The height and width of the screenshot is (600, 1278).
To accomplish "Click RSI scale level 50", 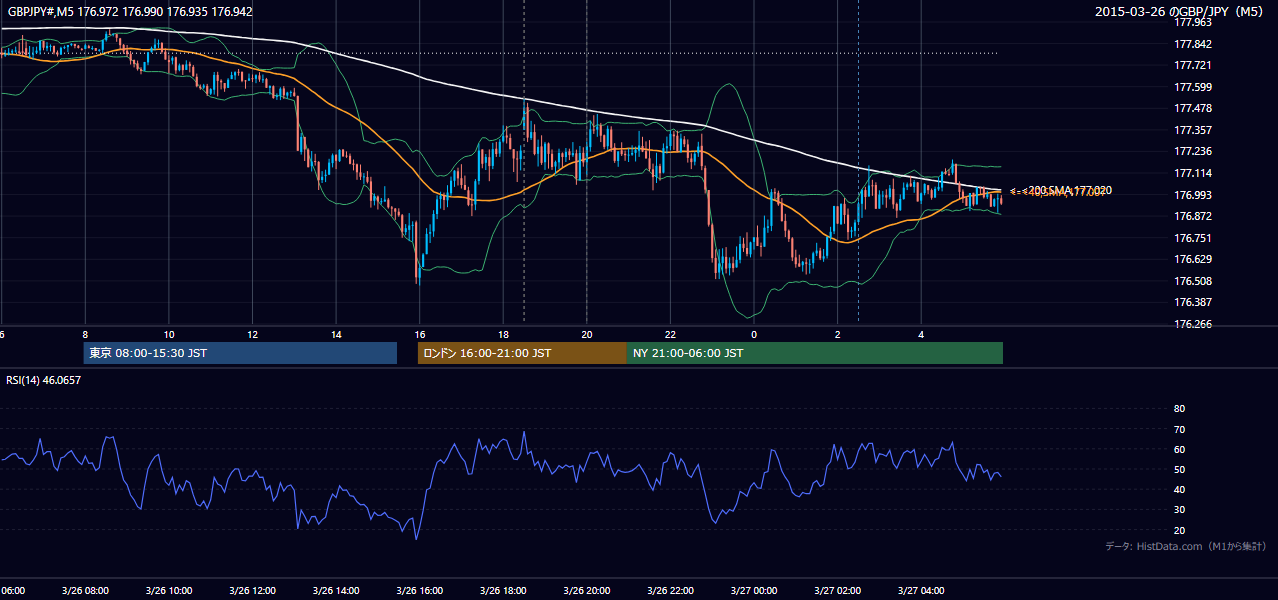I will coord(1179,469).
